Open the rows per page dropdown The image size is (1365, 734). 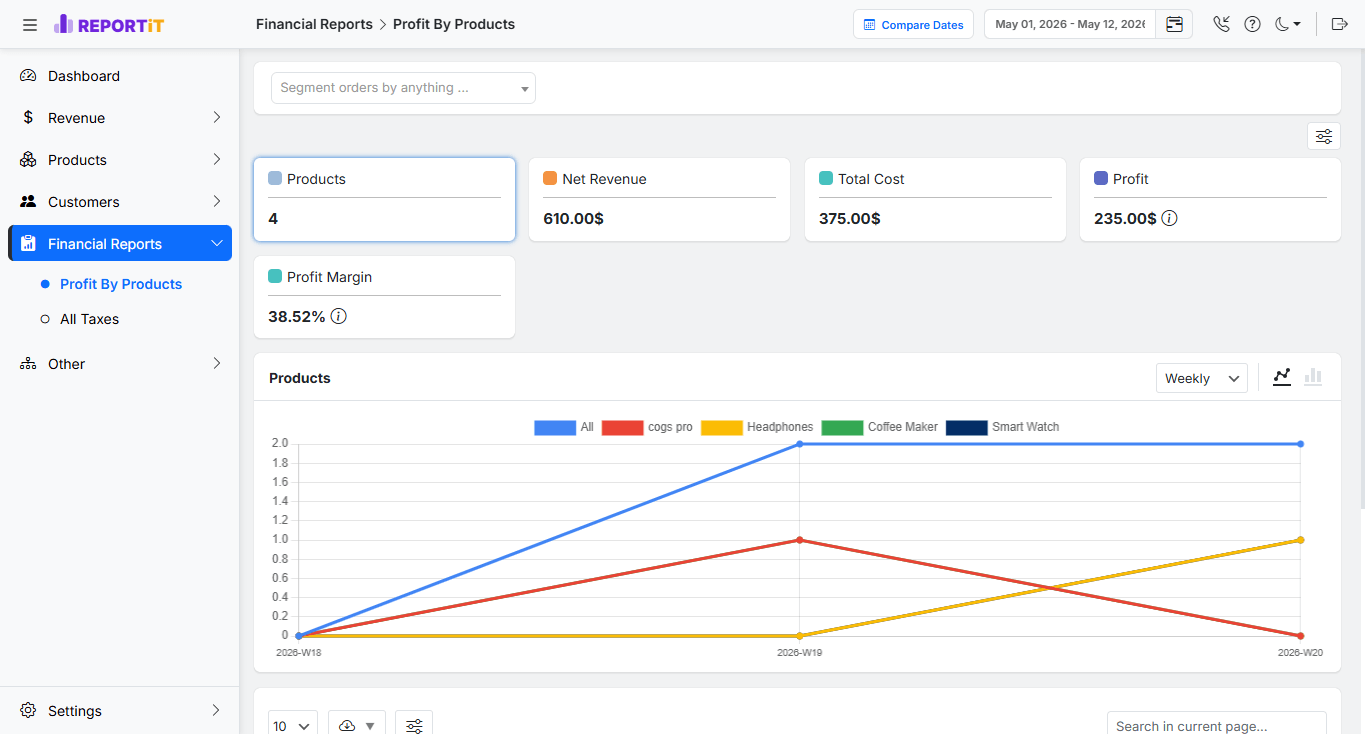[x=292, y=725]
